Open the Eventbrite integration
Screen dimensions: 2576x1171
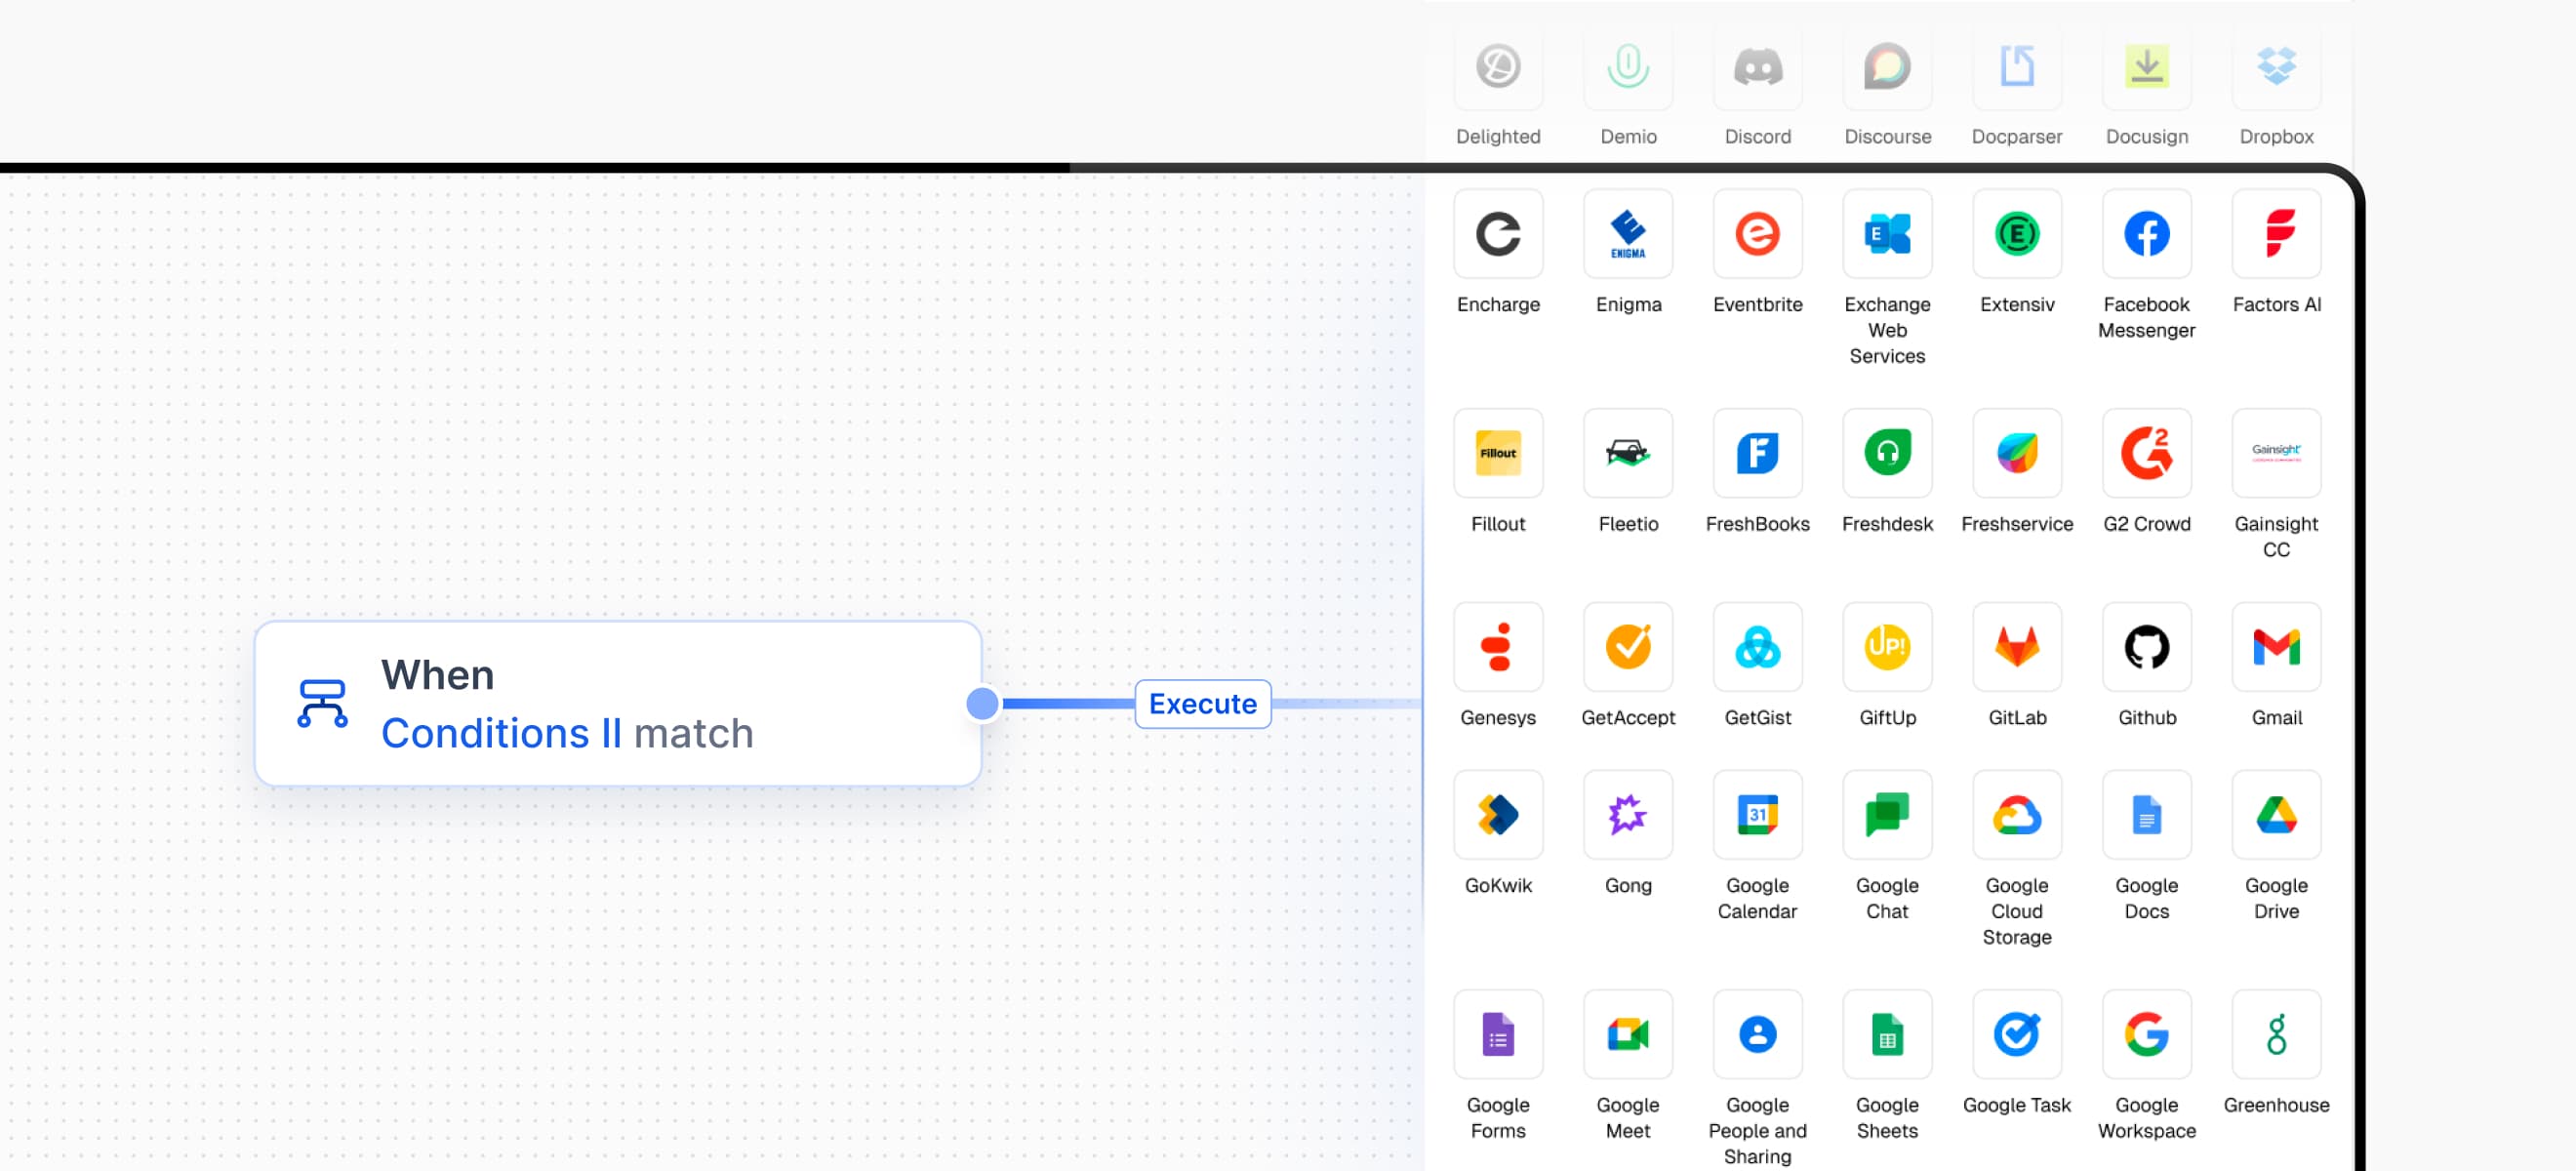pyautogui.click(x=1757, y=234)
